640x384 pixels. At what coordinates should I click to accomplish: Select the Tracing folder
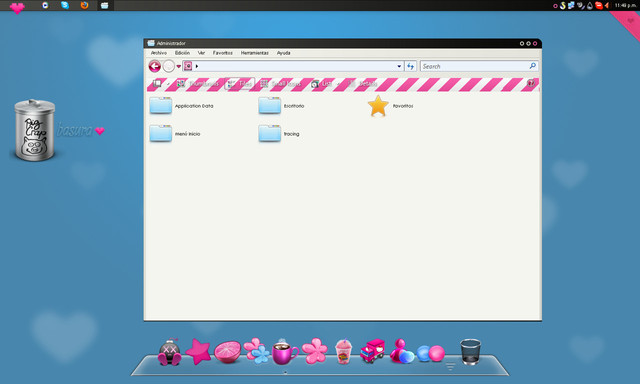pos(279,133)
